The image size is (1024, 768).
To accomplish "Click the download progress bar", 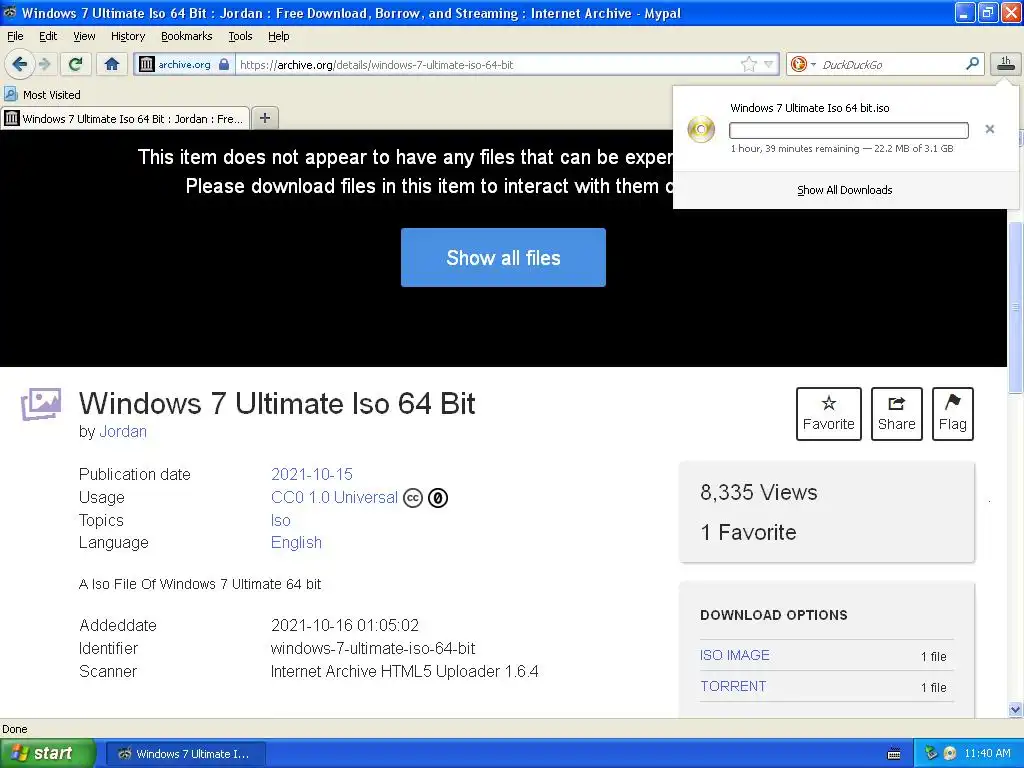I will [x=848, y=130].
